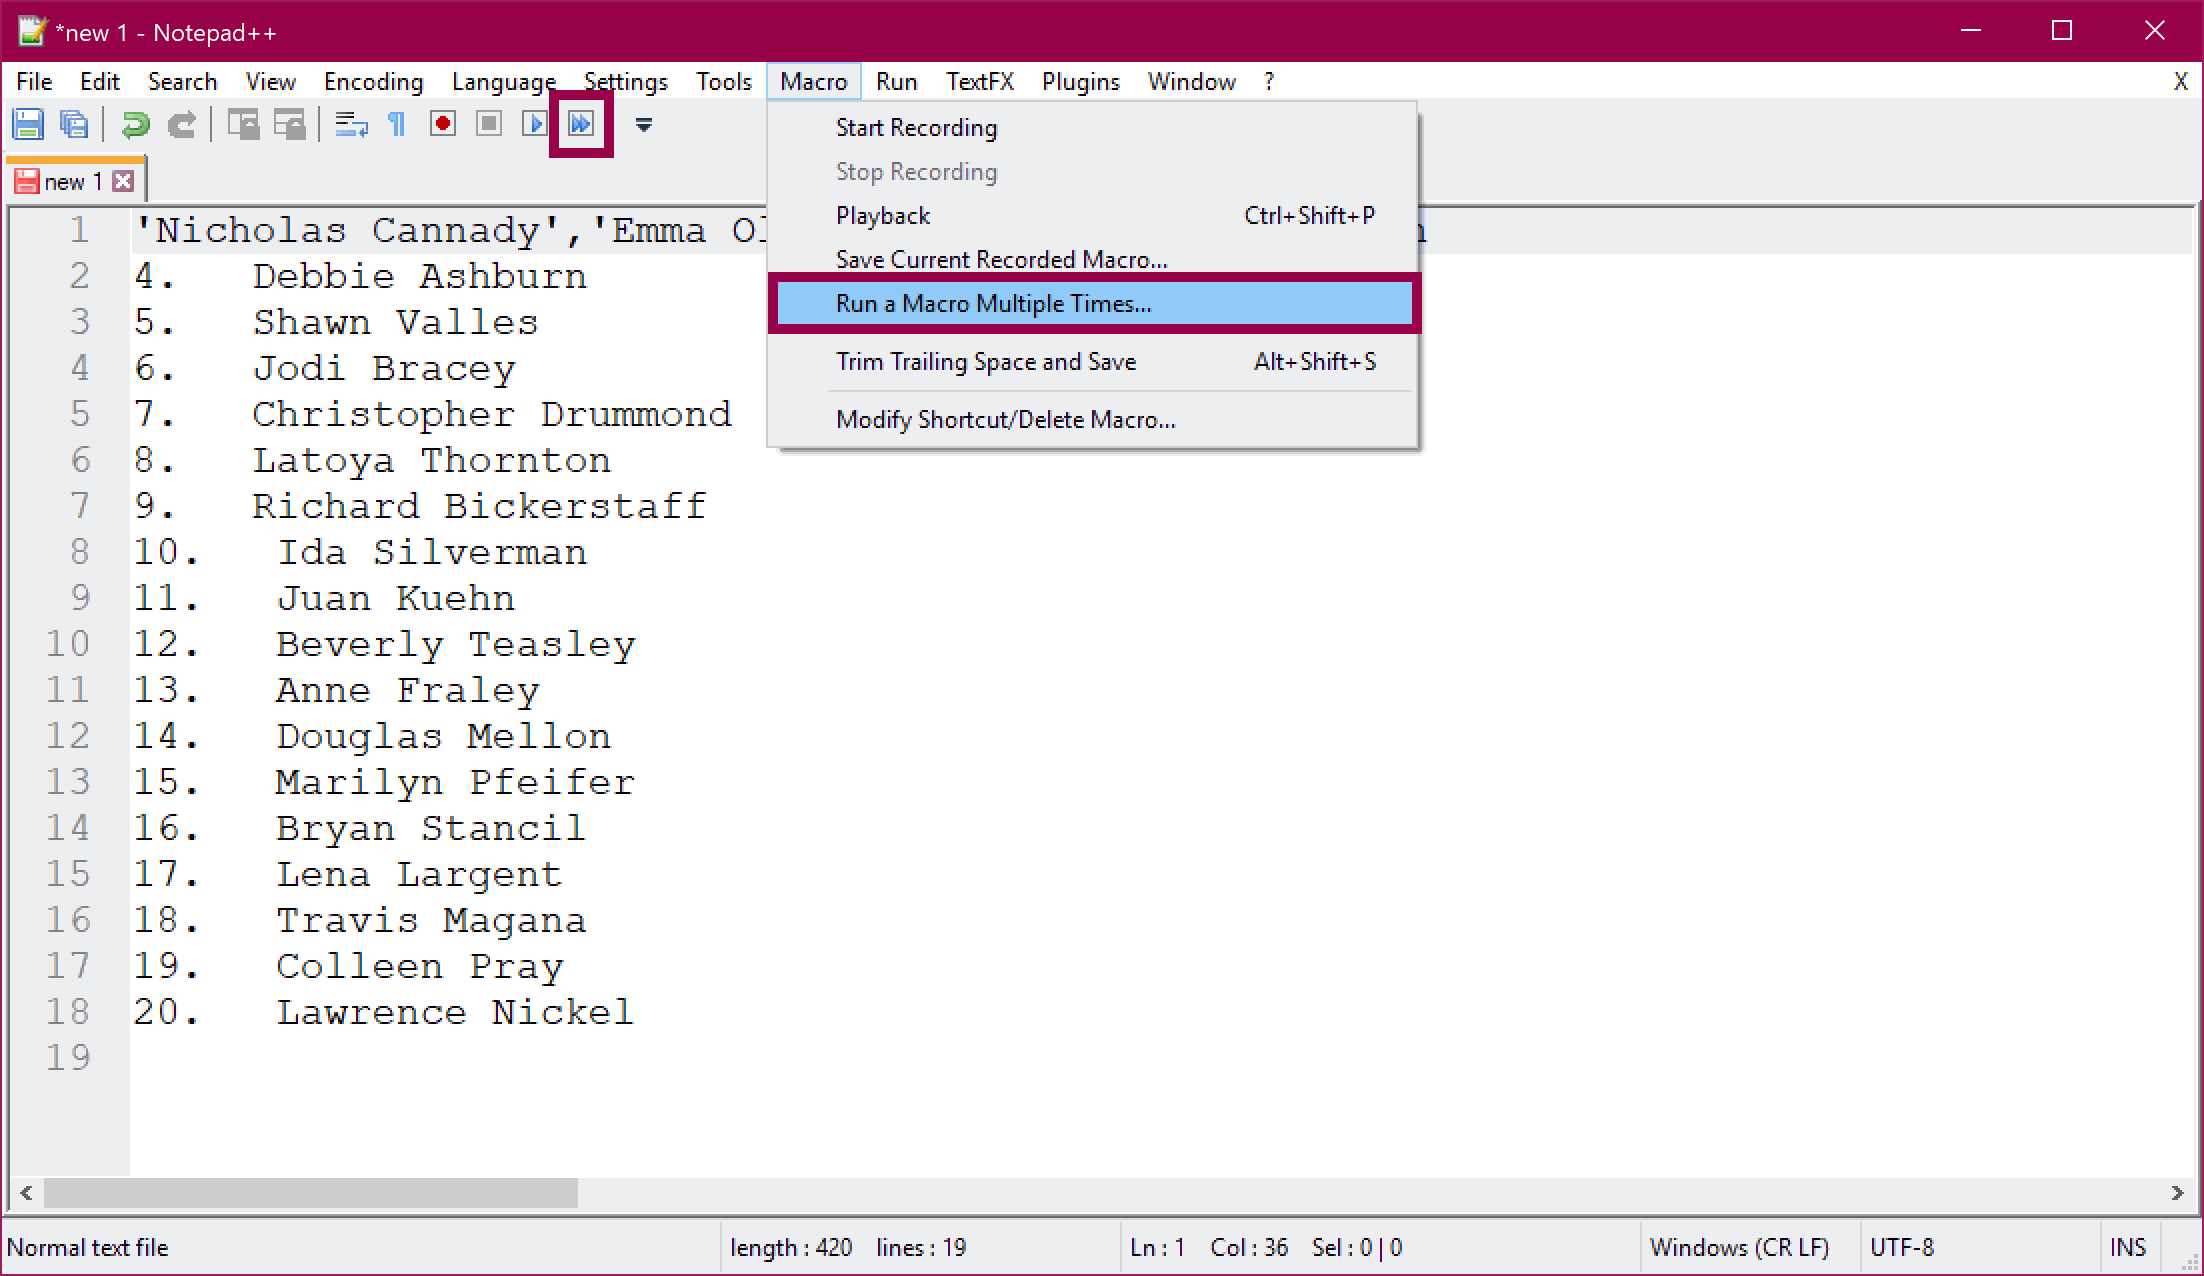
Task: Click the green Undo arrow icon
Action: click(135, 124)
